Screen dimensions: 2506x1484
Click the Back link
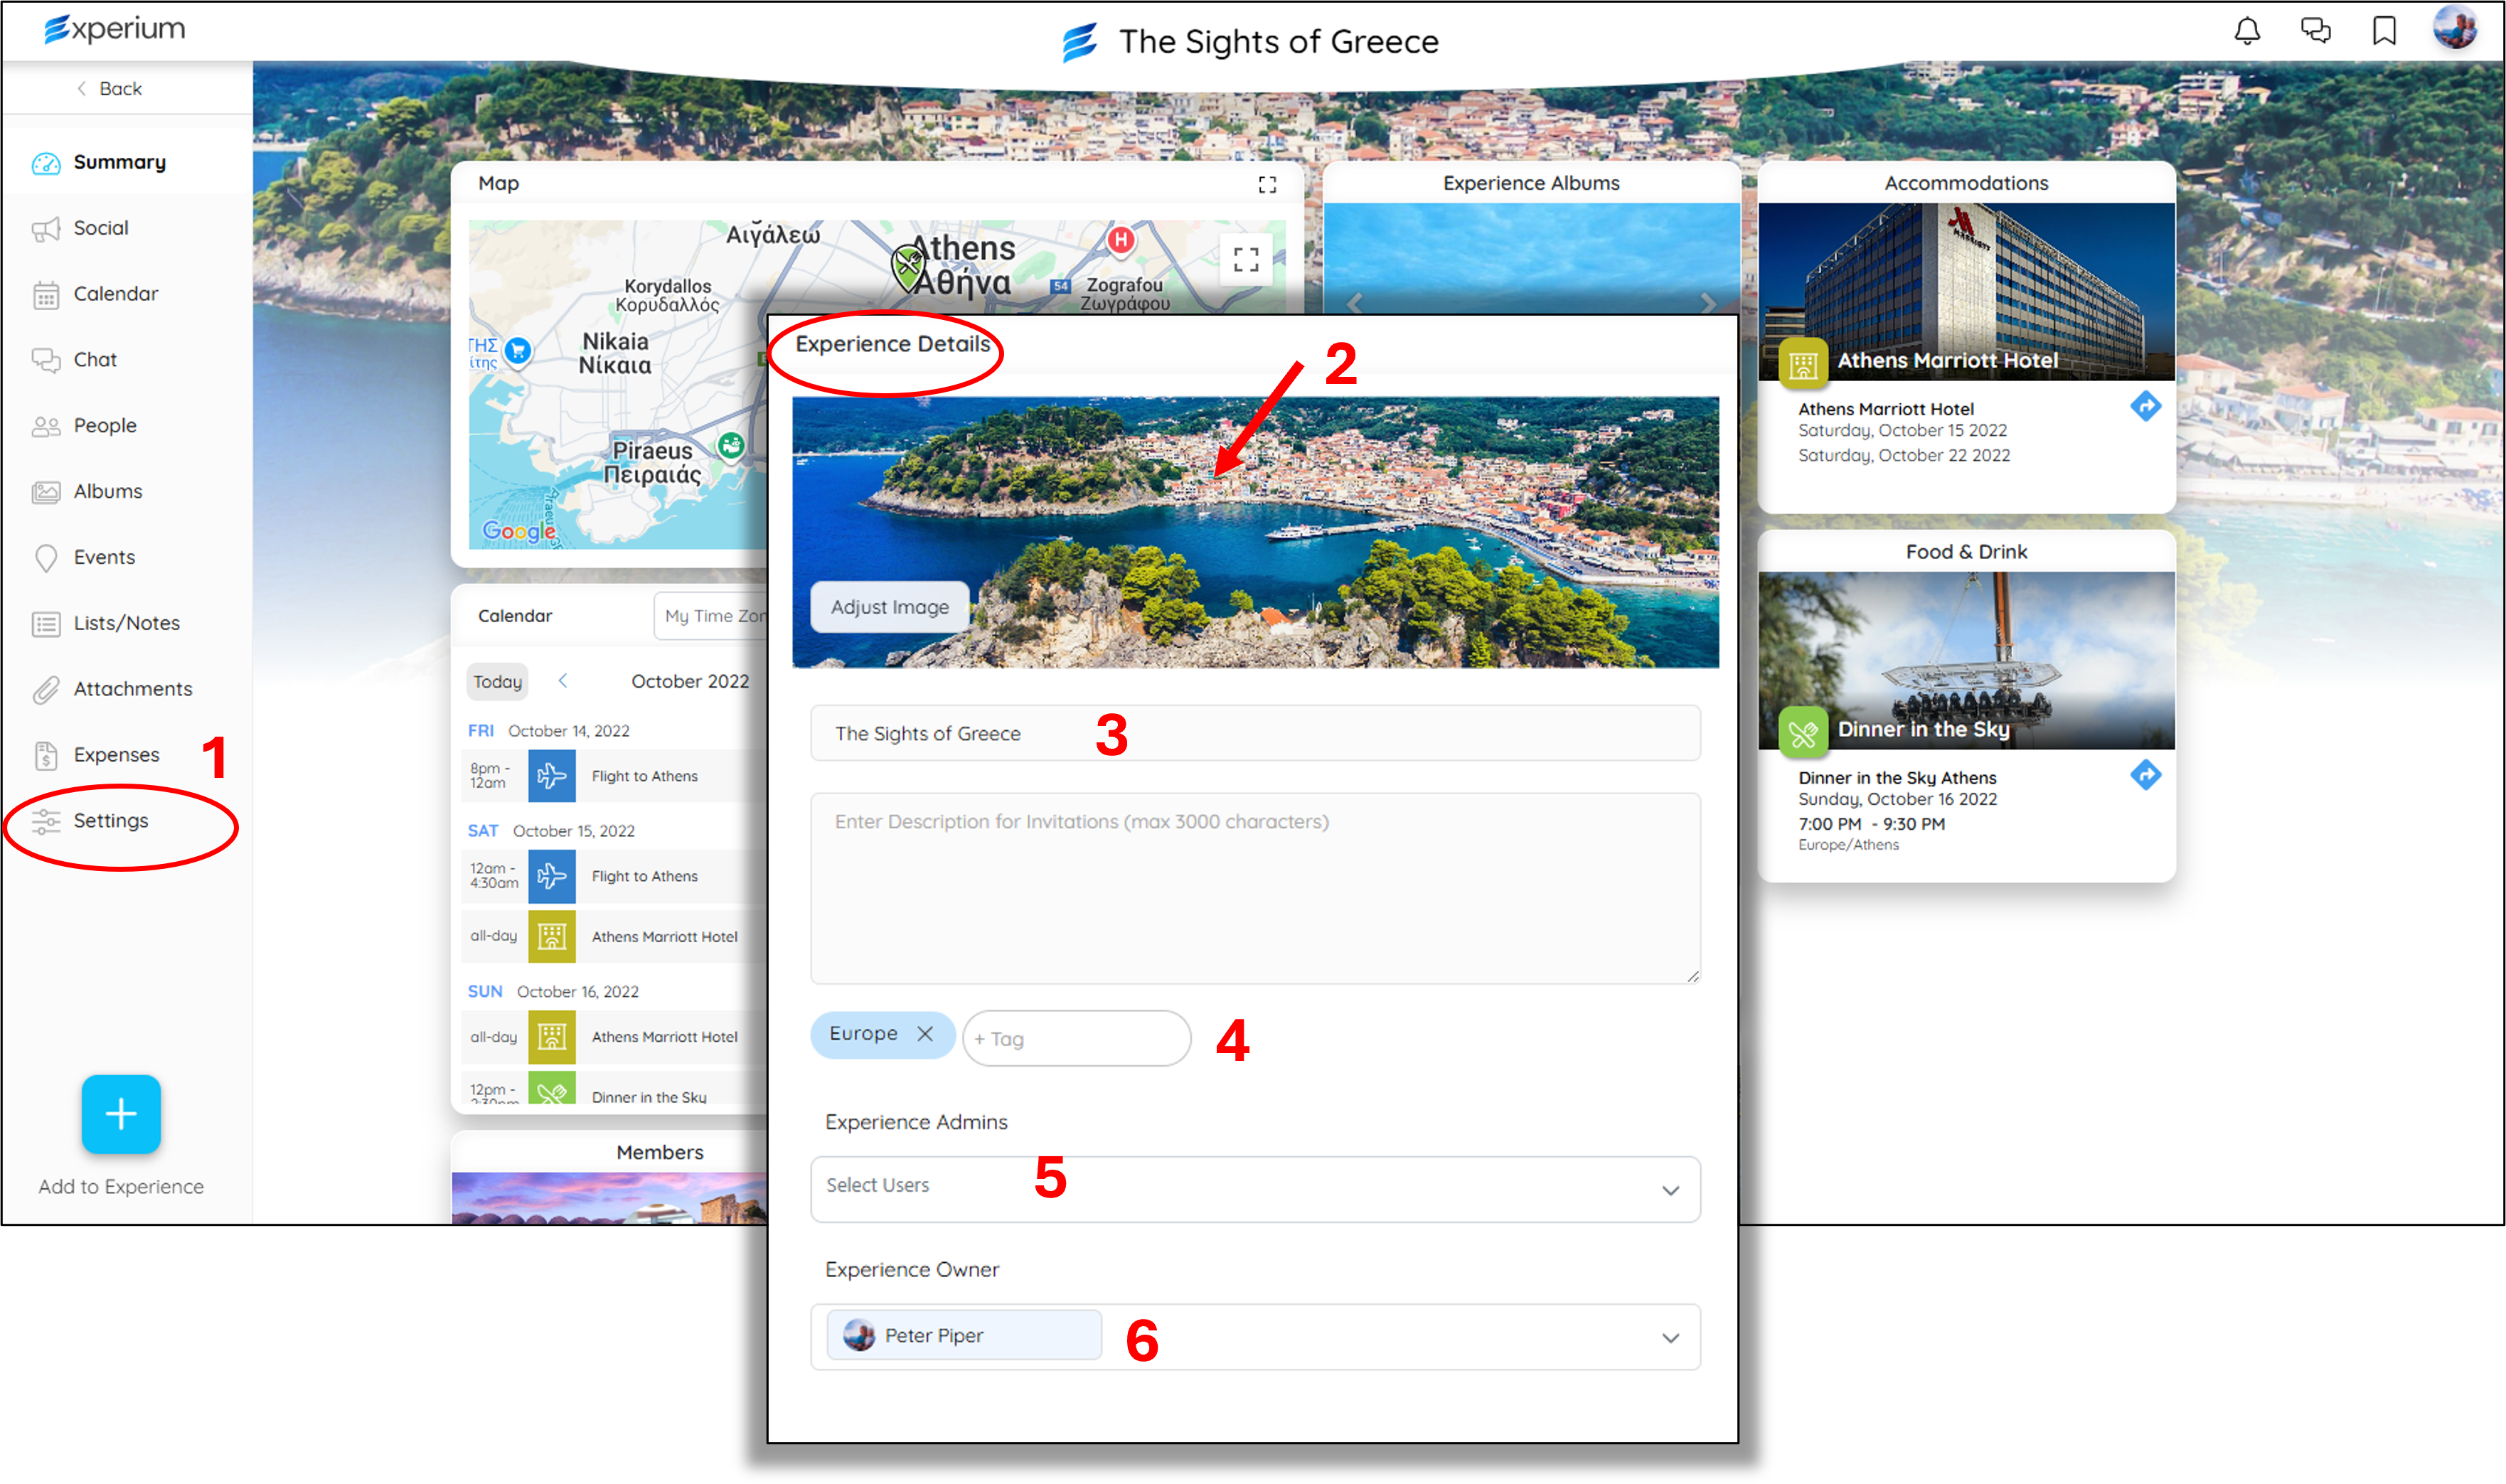(x=110, y=89)
